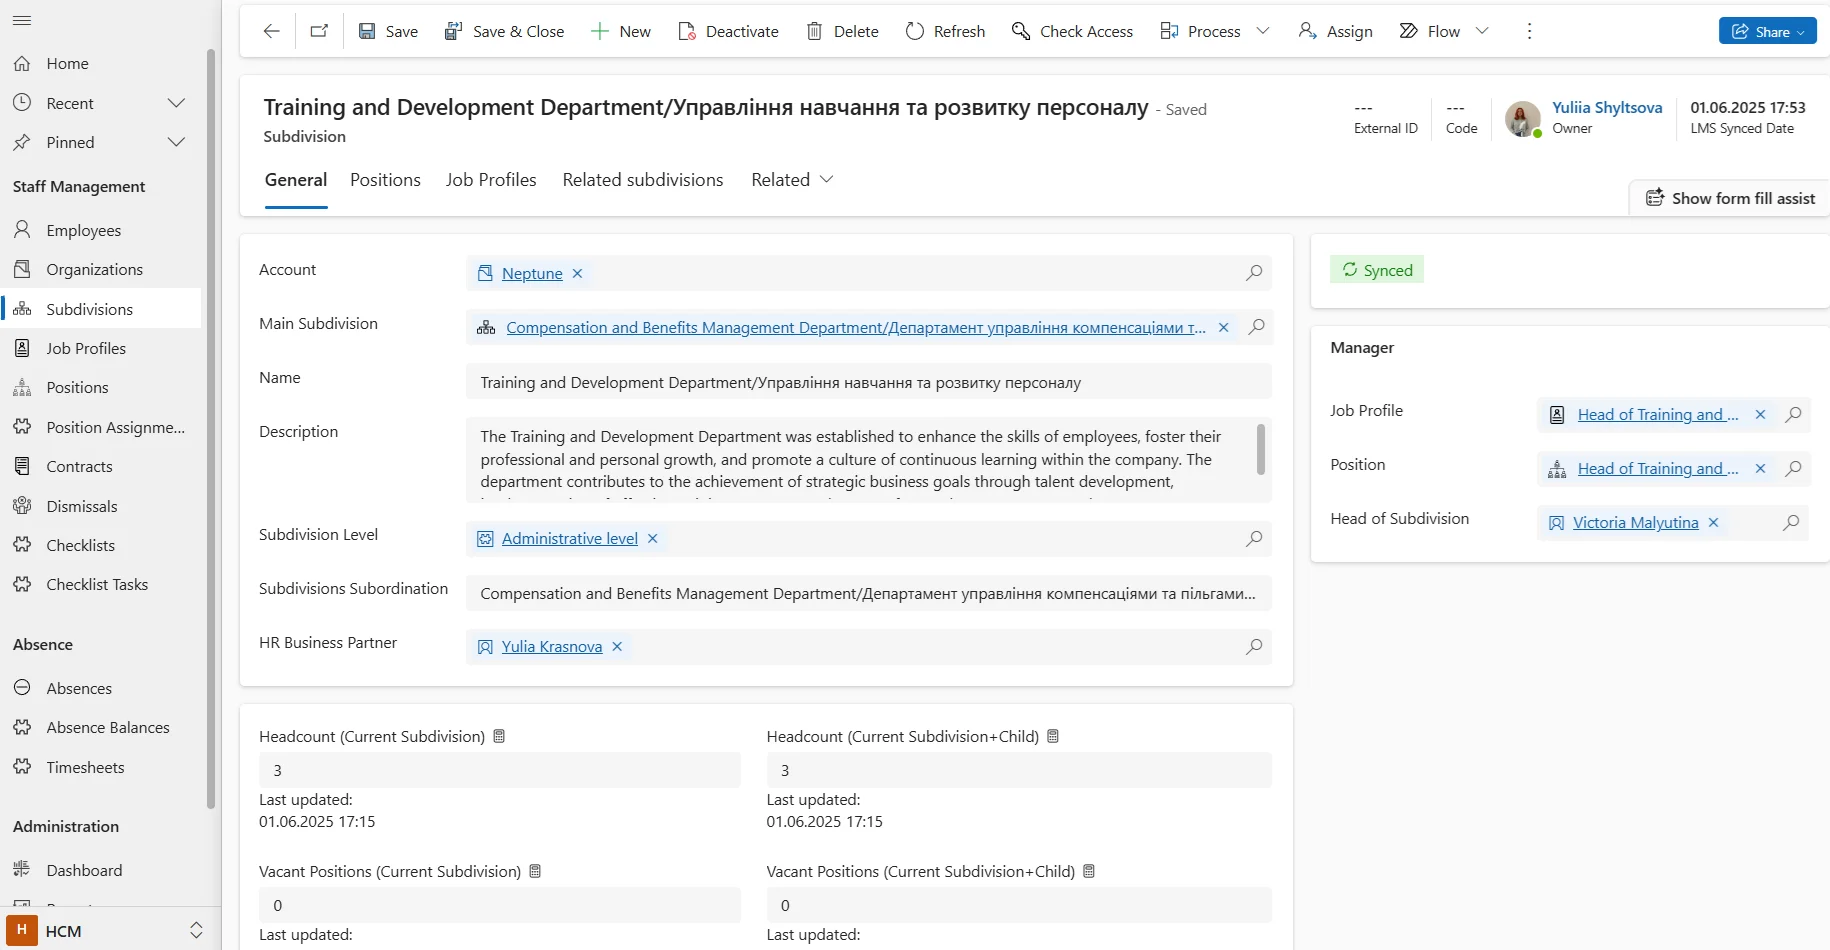Switch to the Job Profiles tab
The image size is (1830, 950).
pos(491,180)
